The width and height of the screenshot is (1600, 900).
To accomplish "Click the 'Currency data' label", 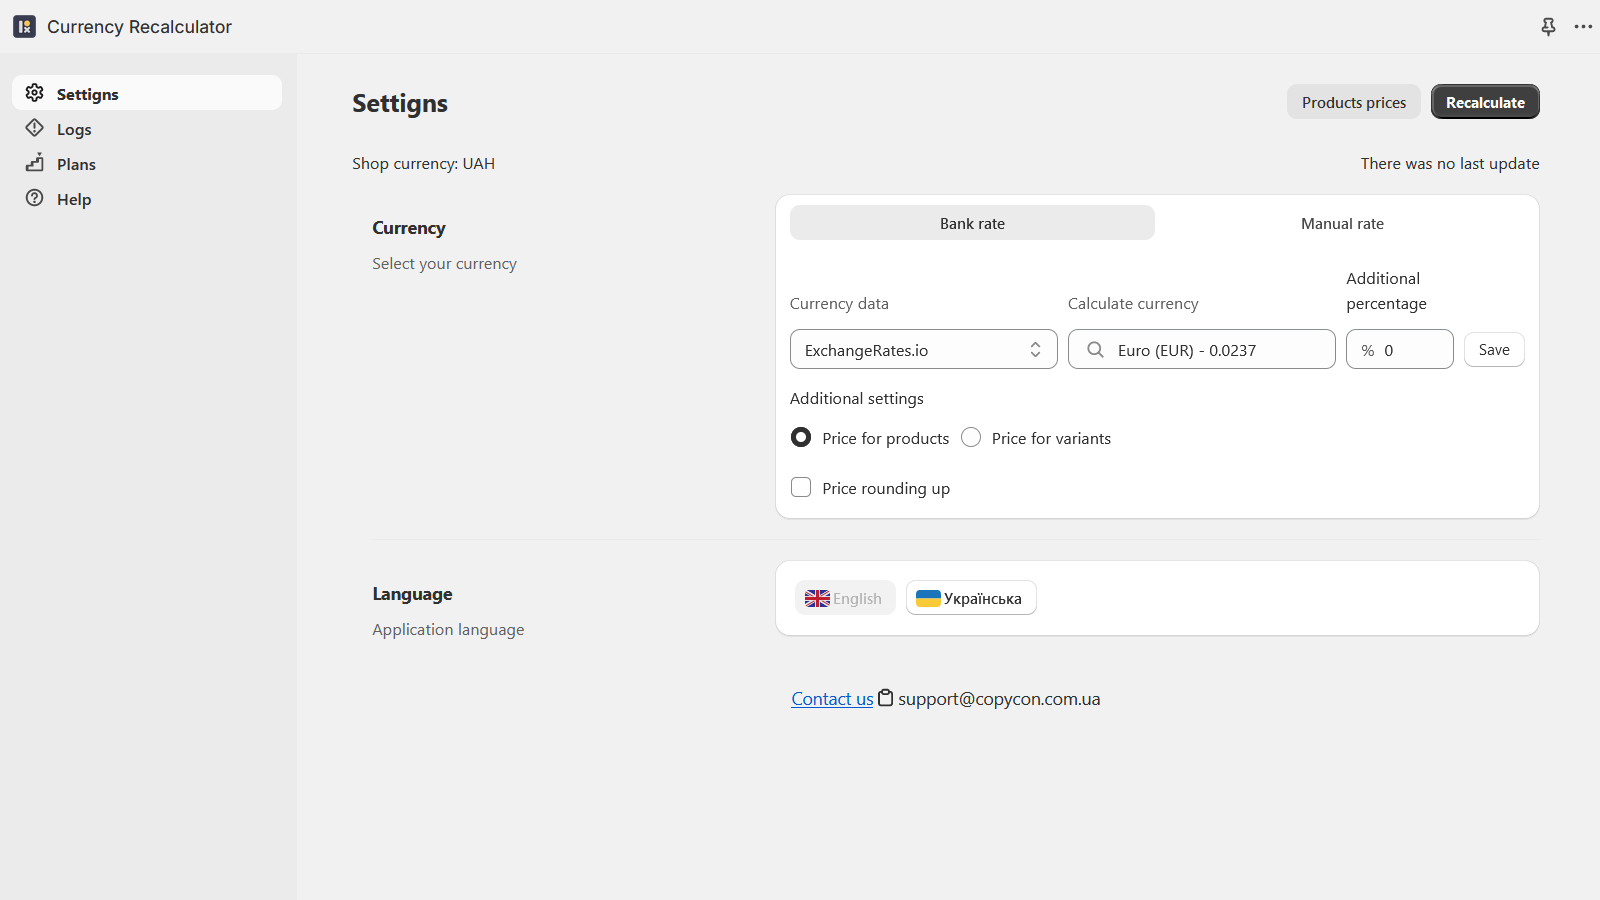I will (x=839, y=303).
